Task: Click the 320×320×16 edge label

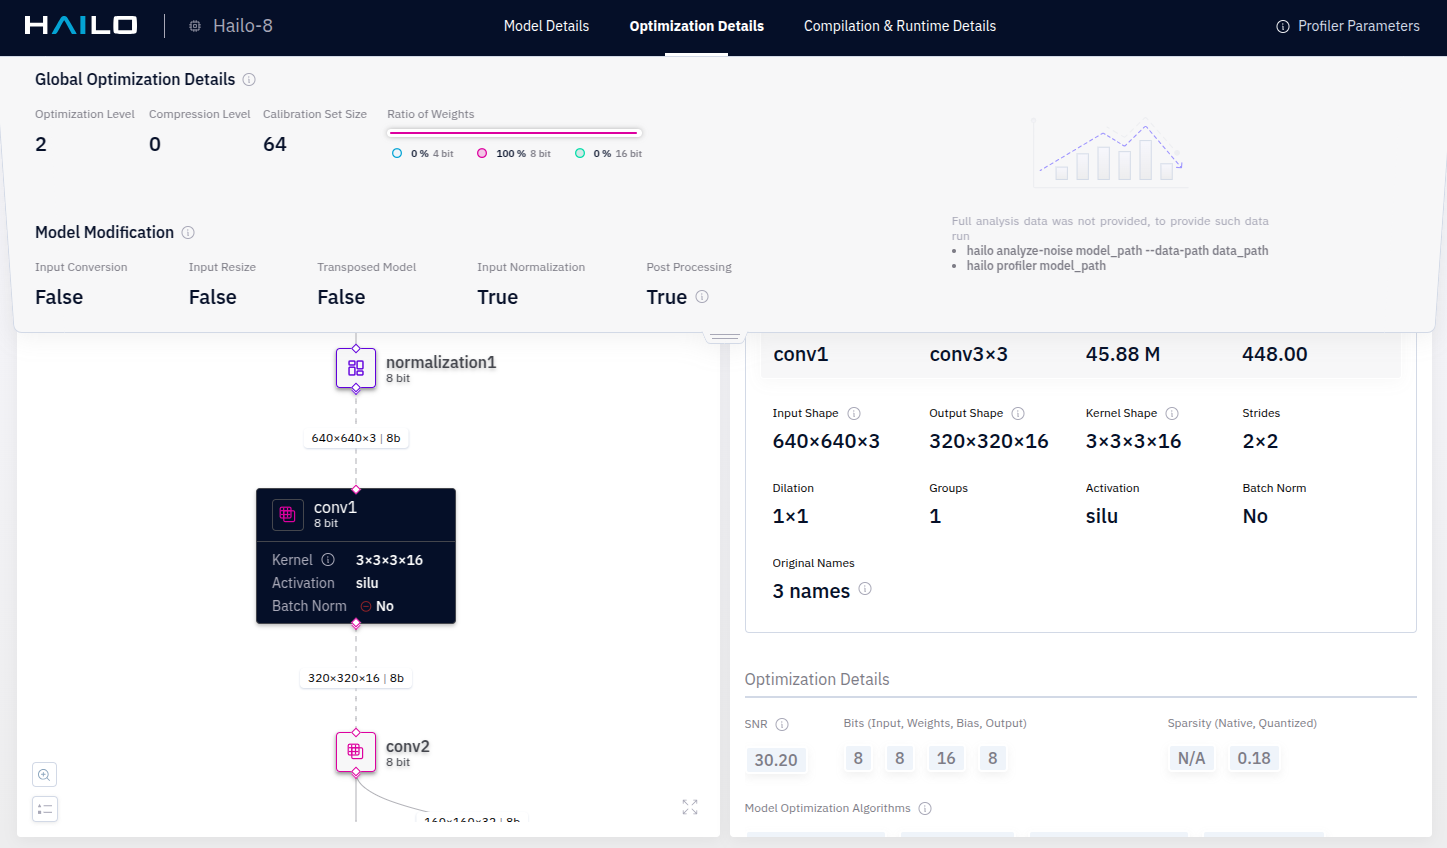Action: [x=355, y=678]
